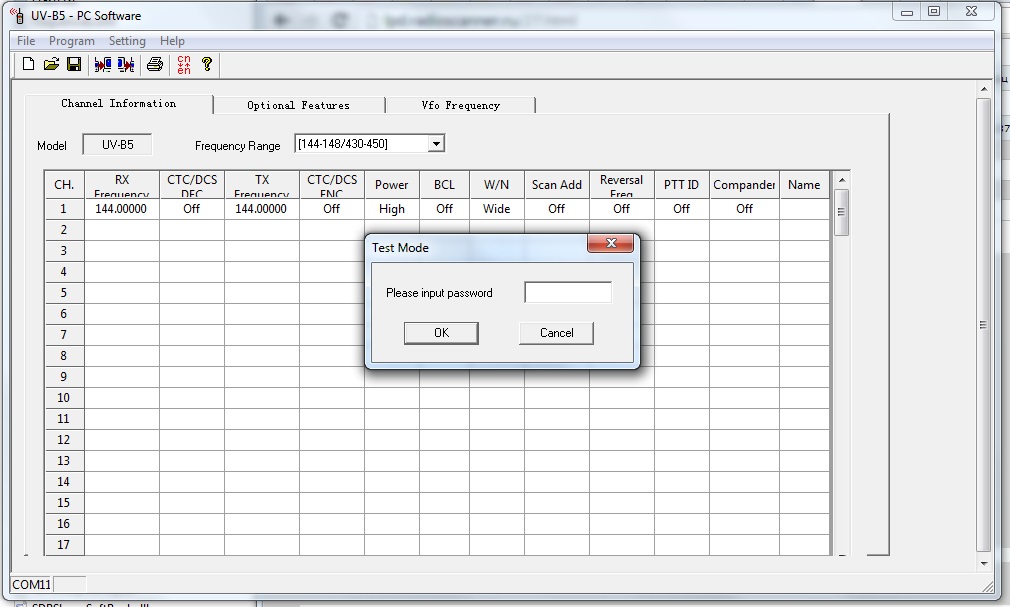Select channel 1 TX Frequency cell 144.00000
This screenshot has width=1010, height=607.
(262, 209)
